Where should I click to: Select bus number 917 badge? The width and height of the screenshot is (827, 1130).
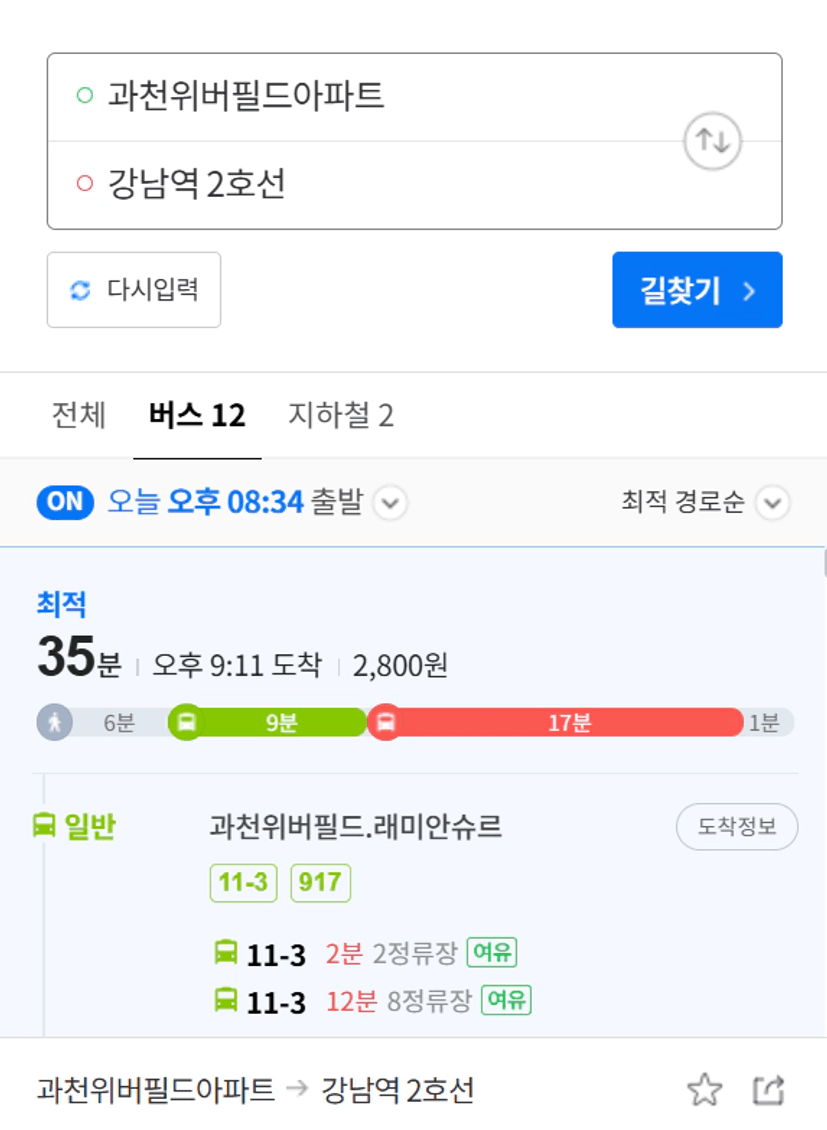pos(321,883)
